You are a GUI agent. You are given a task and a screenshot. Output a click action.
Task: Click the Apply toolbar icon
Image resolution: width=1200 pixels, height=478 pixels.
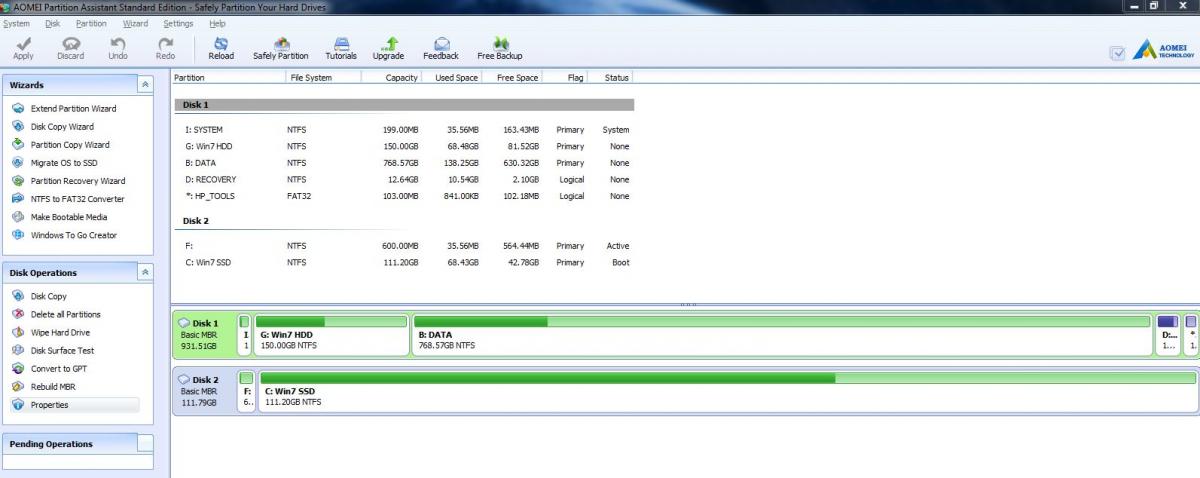(23, 48)
